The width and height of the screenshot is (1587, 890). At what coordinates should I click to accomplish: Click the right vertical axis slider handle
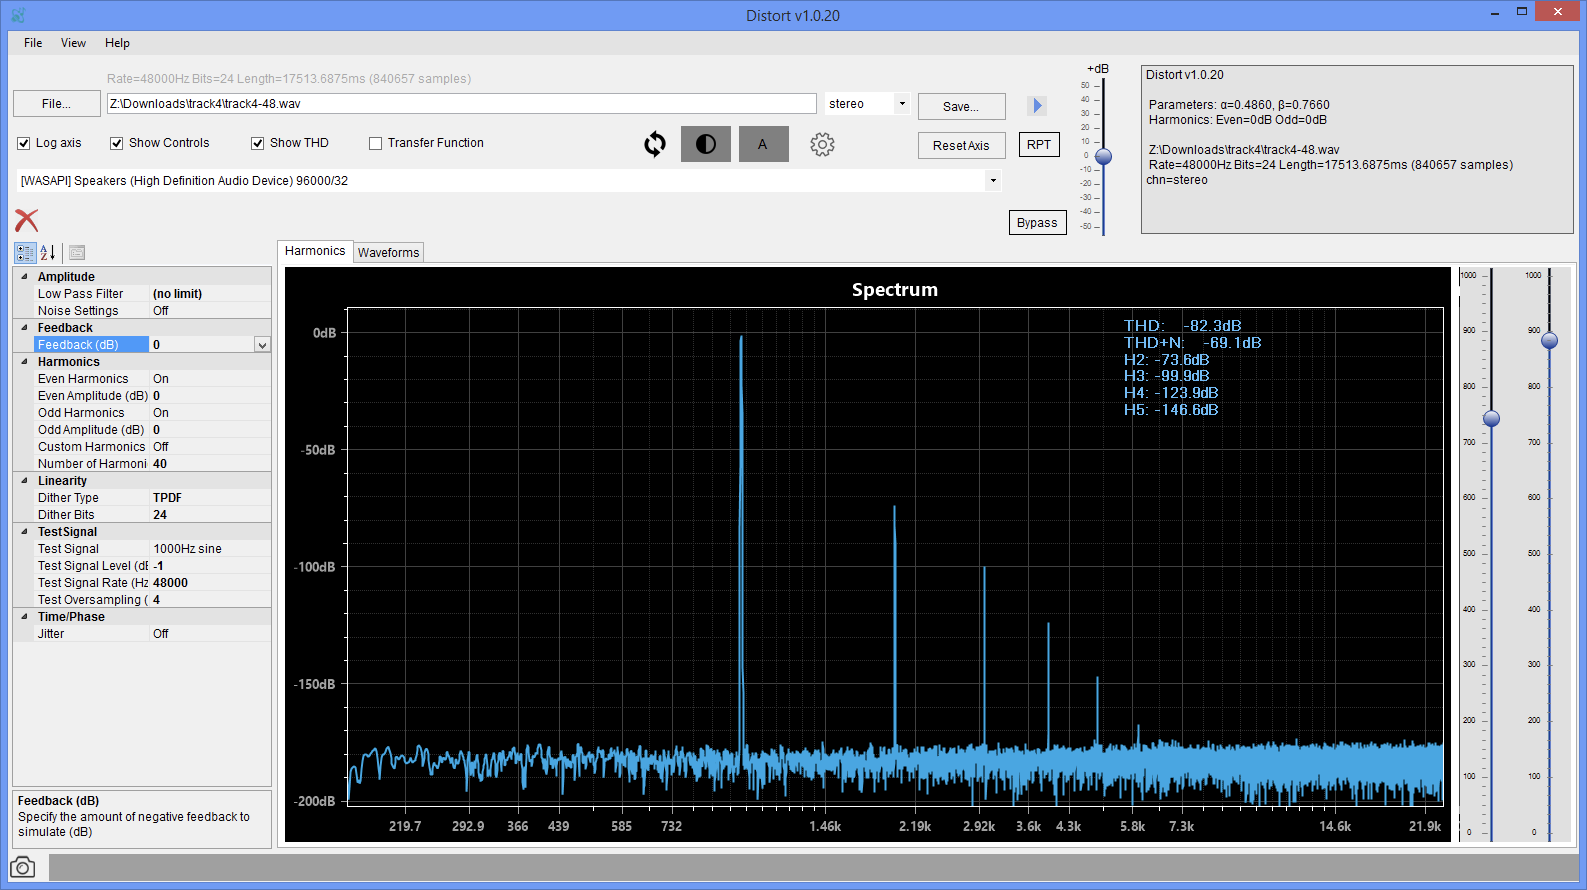pos(1549,341)
